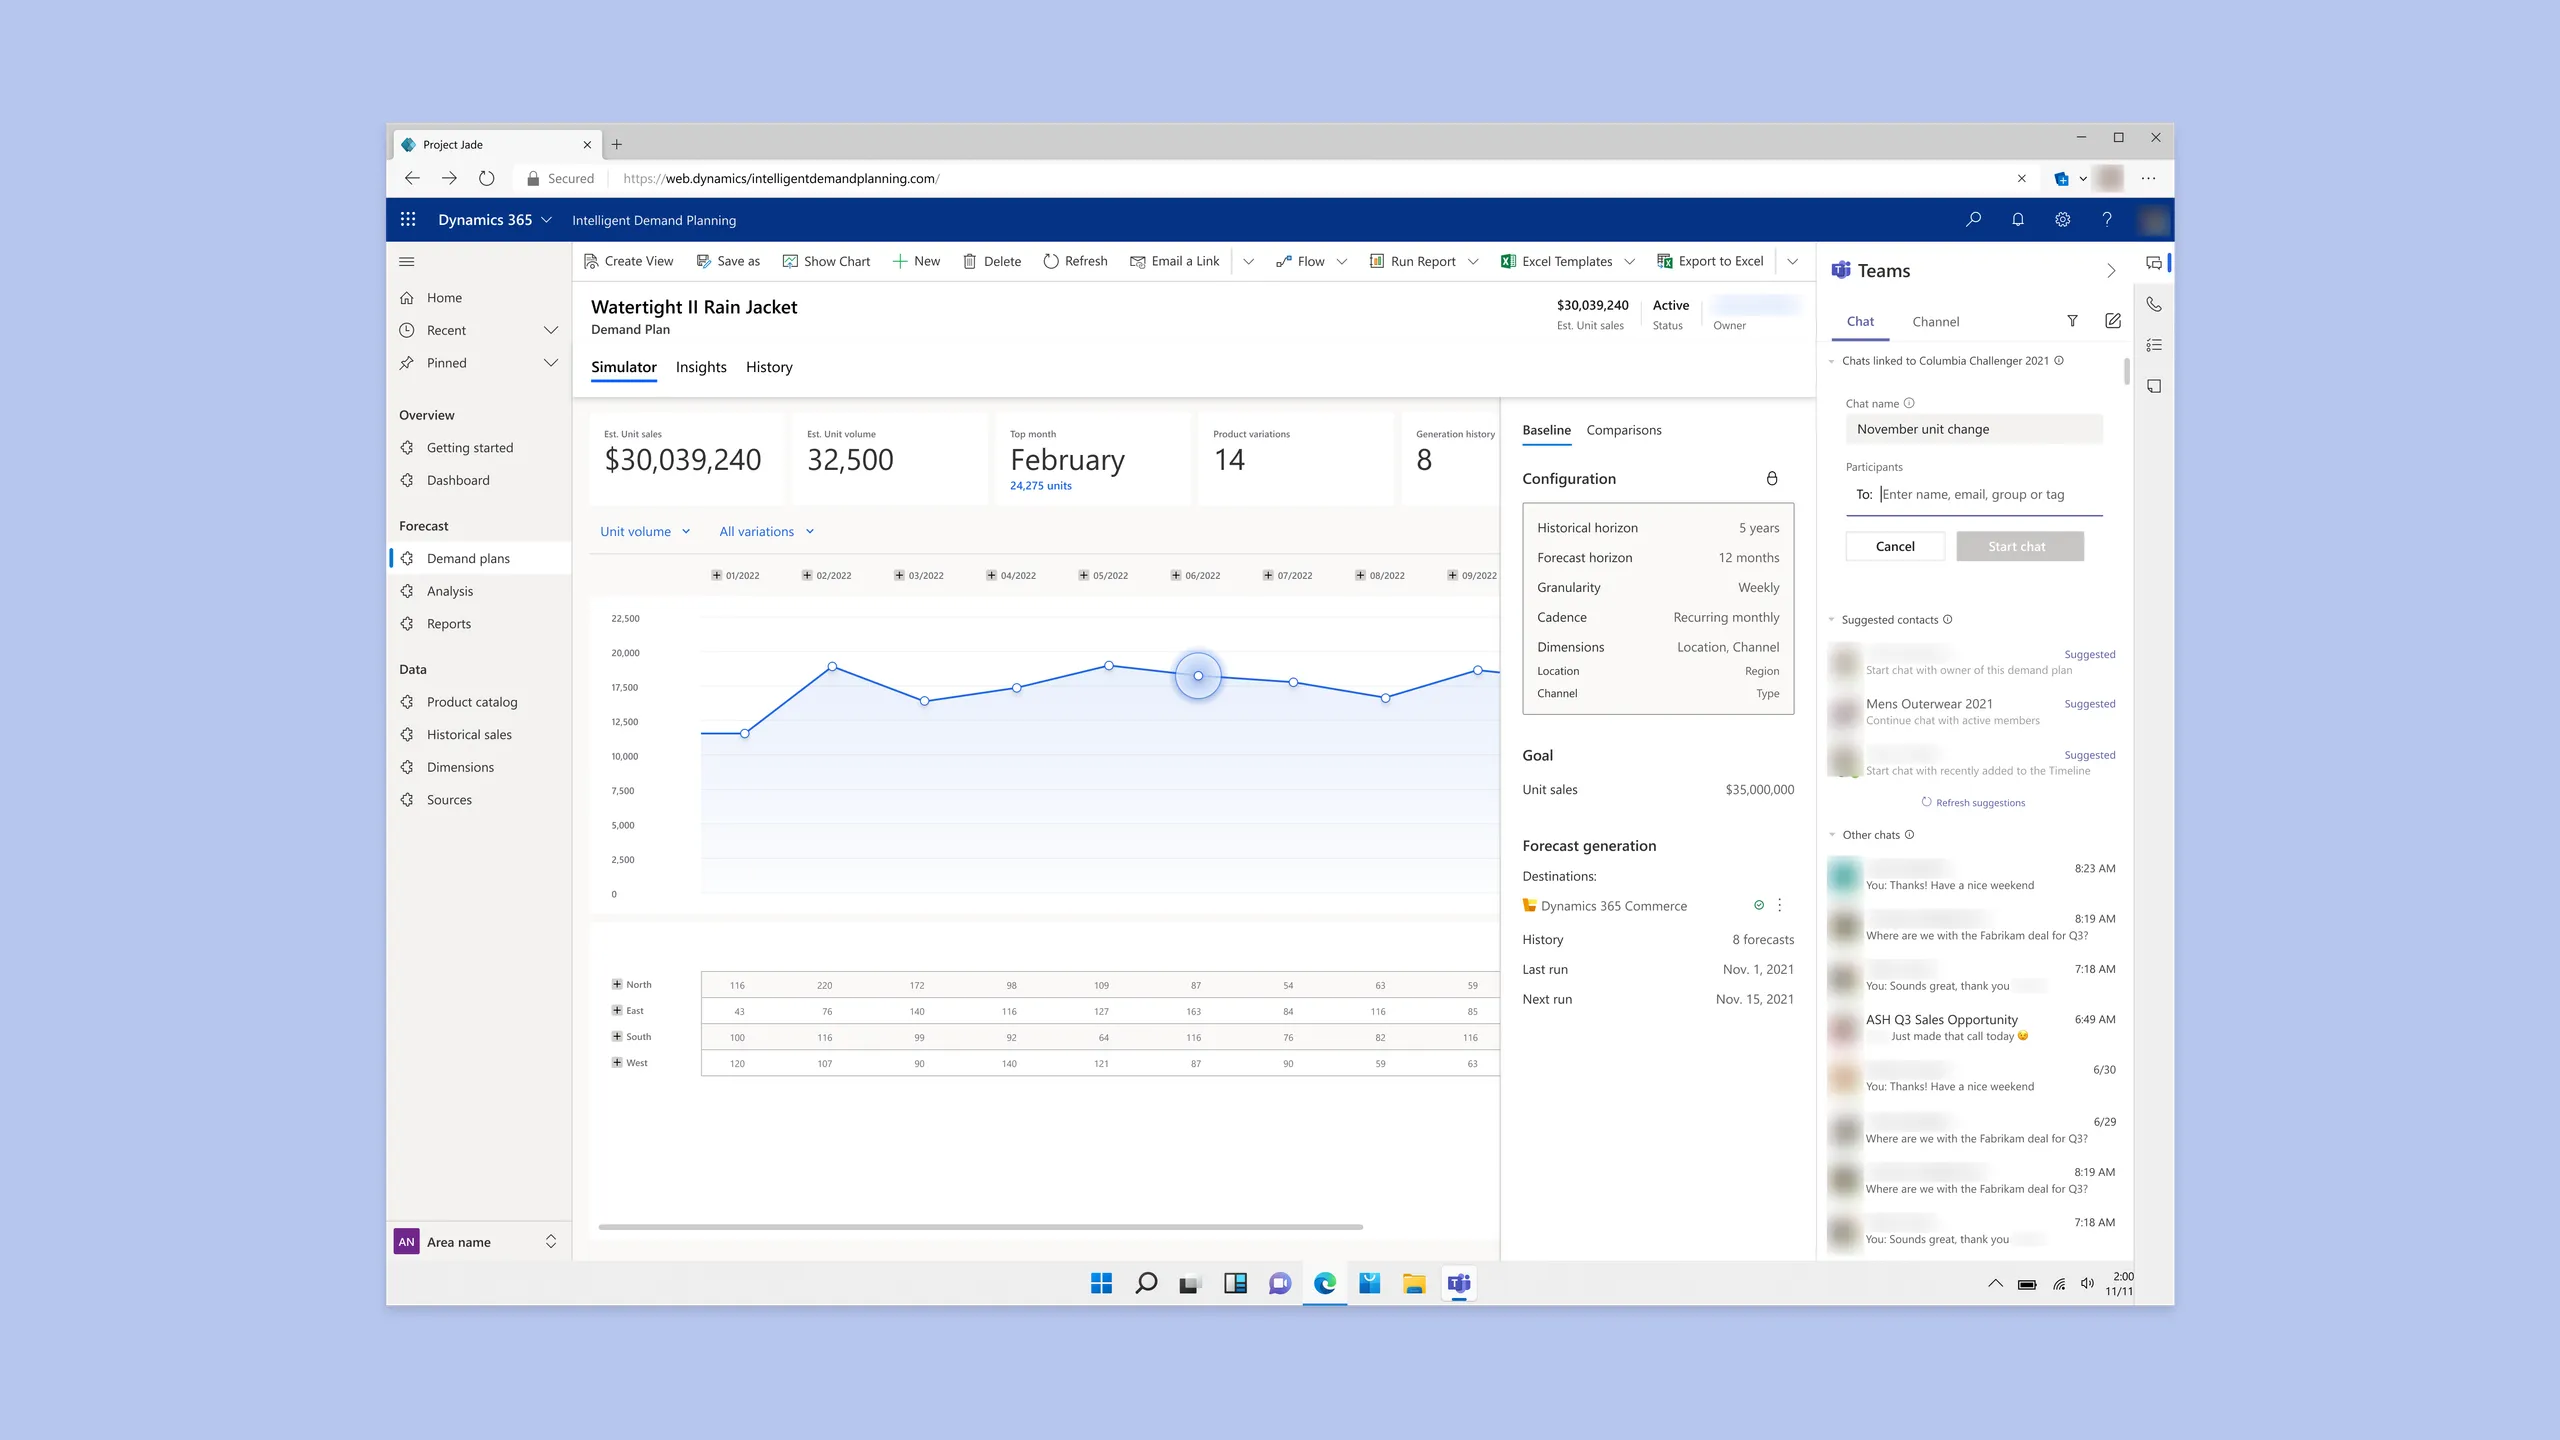Collapse the navigation with the hamburger icon
This screenshot has height=1440, width=2560.
407,261
